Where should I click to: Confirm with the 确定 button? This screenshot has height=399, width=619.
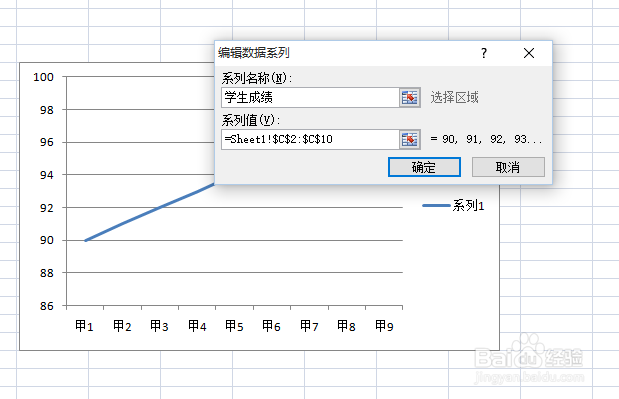[424, 167]
